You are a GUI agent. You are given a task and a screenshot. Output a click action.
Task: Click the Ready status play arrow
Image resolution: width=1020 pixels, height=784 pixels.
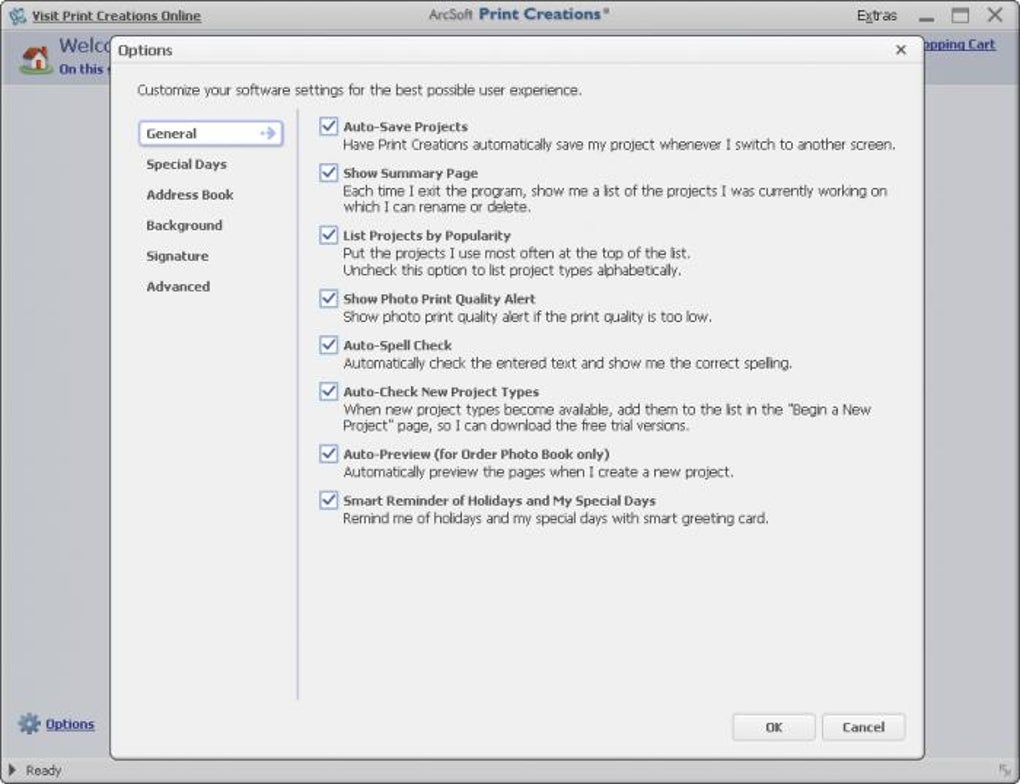(12, 770)
